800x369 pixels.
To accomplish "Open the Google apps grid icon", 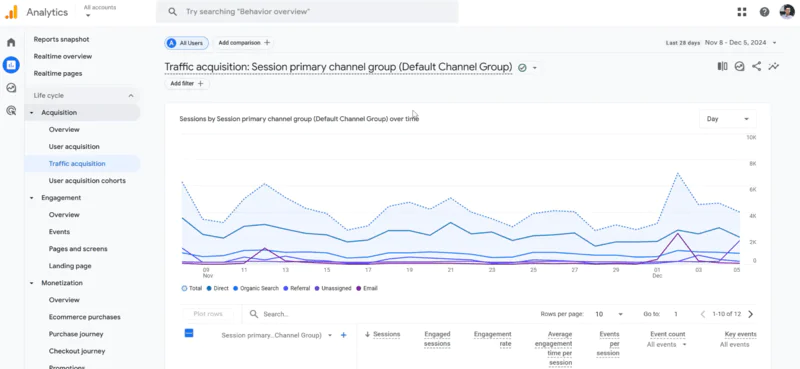I will point(742,12).
